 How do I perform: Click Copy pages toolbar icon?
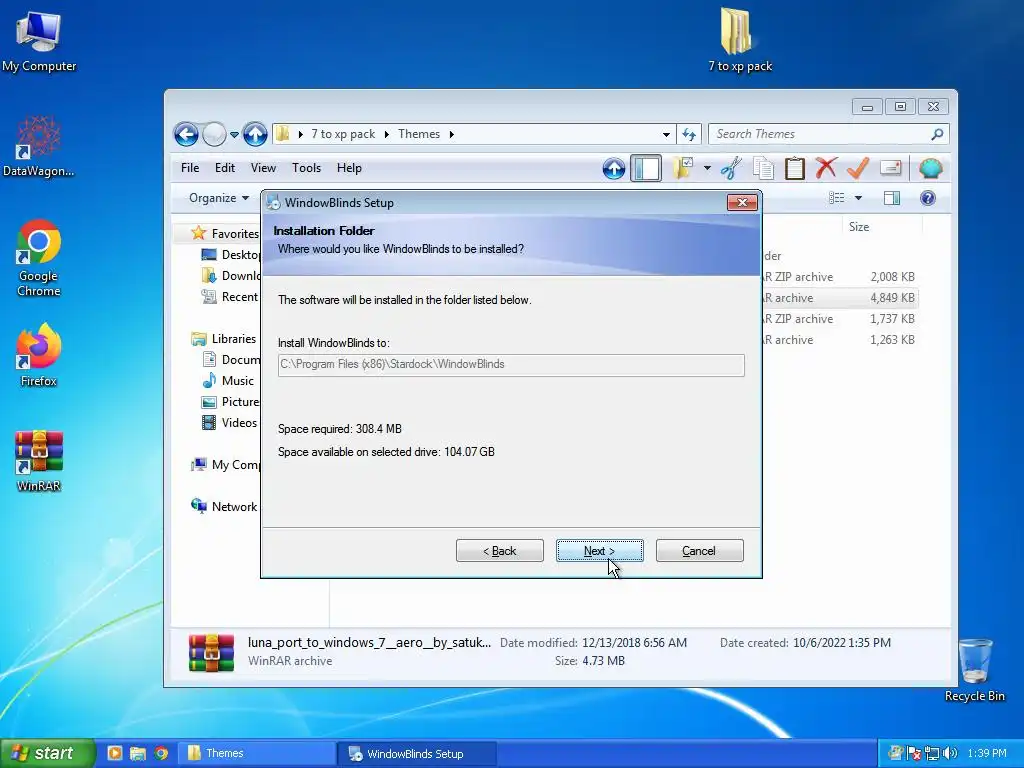(x=763, y=168)
